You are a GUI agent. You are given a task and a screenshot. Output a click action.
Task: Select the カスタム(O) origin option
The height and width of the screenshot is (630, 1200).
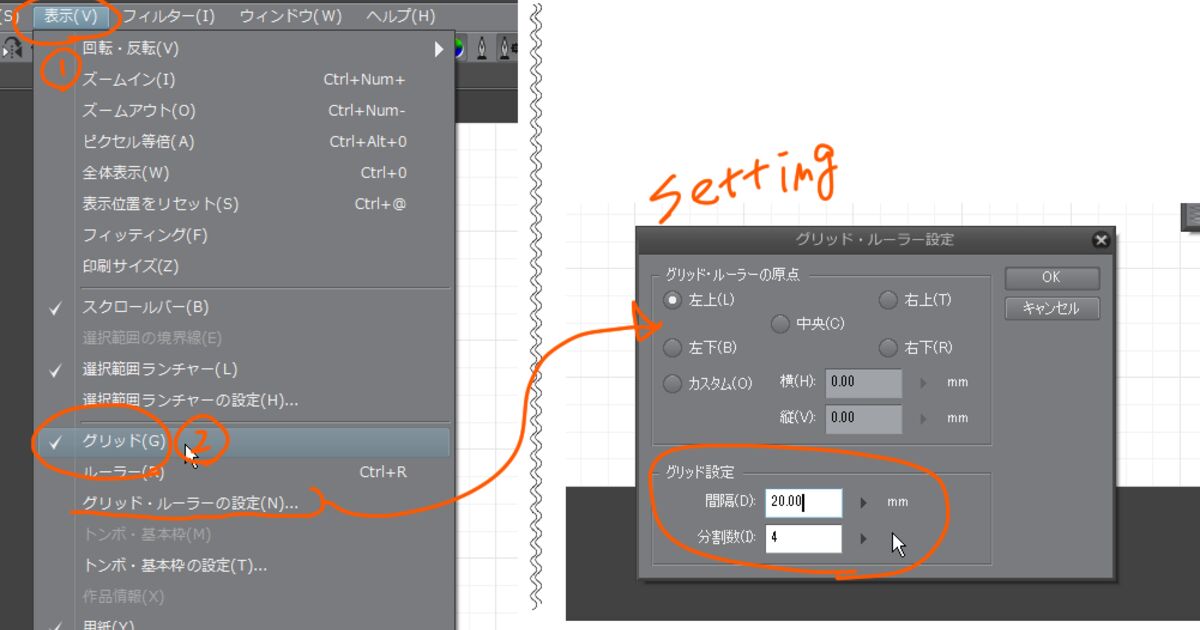point(673,383)
